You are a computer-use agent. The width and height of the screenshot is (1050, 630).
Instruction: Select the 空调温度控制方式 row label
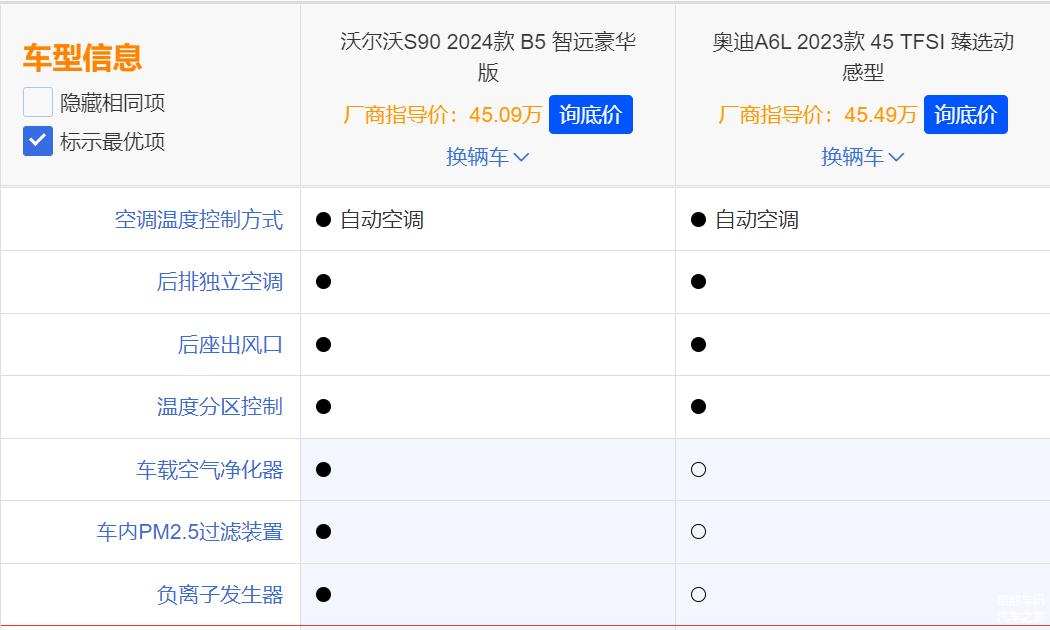coord(198,220)
